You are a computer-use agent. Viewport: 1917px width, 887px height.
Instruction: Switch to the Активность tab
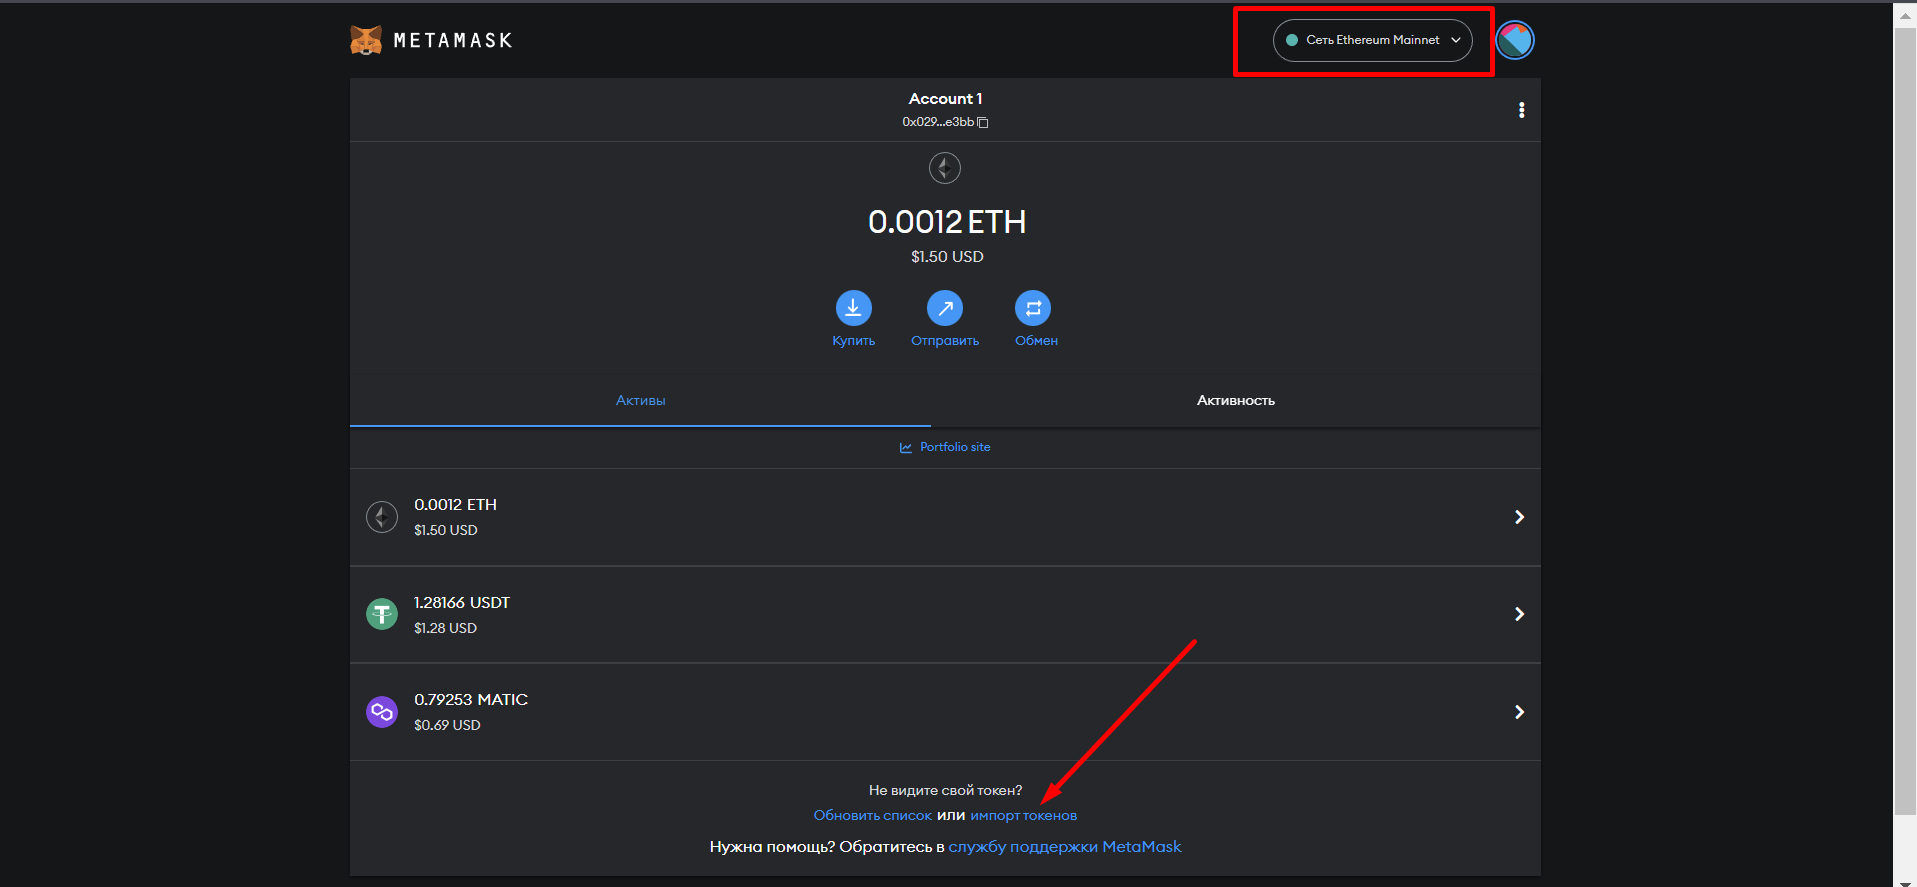pyautogui.click(x=1236, y=400)
